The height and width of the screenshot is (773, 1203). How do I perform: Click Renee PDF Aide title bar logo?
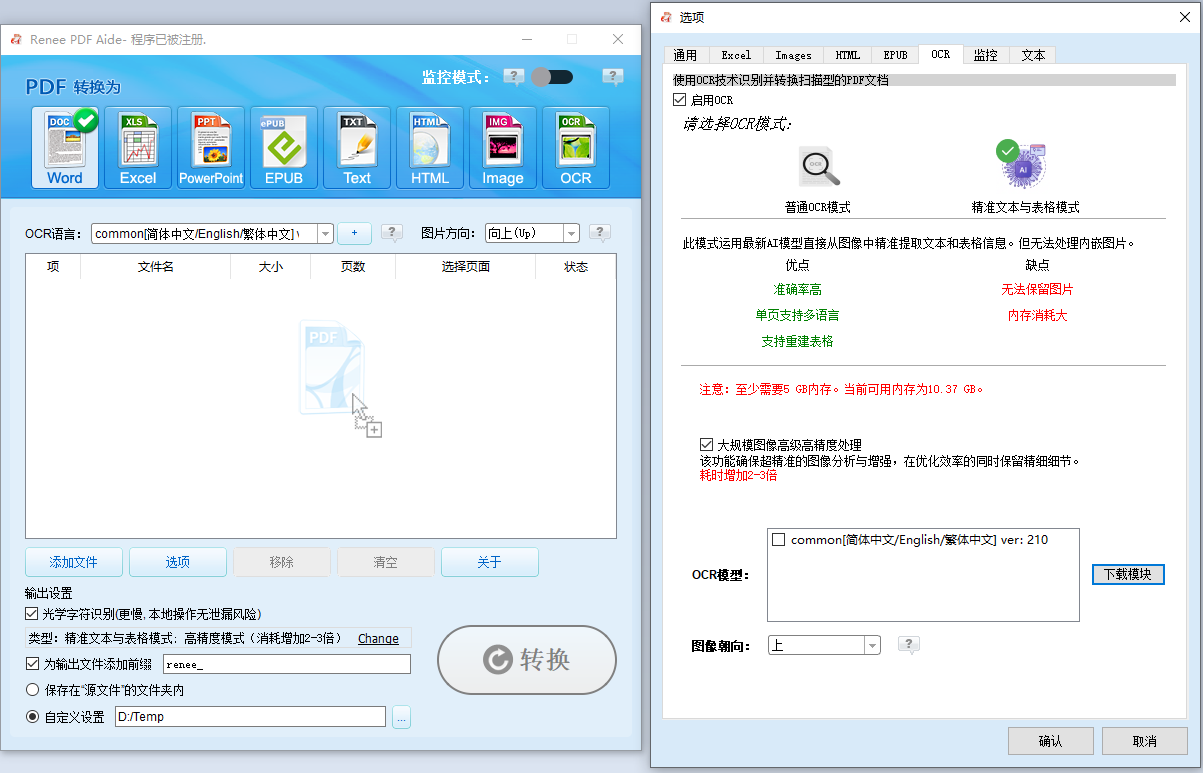point(15,39)
